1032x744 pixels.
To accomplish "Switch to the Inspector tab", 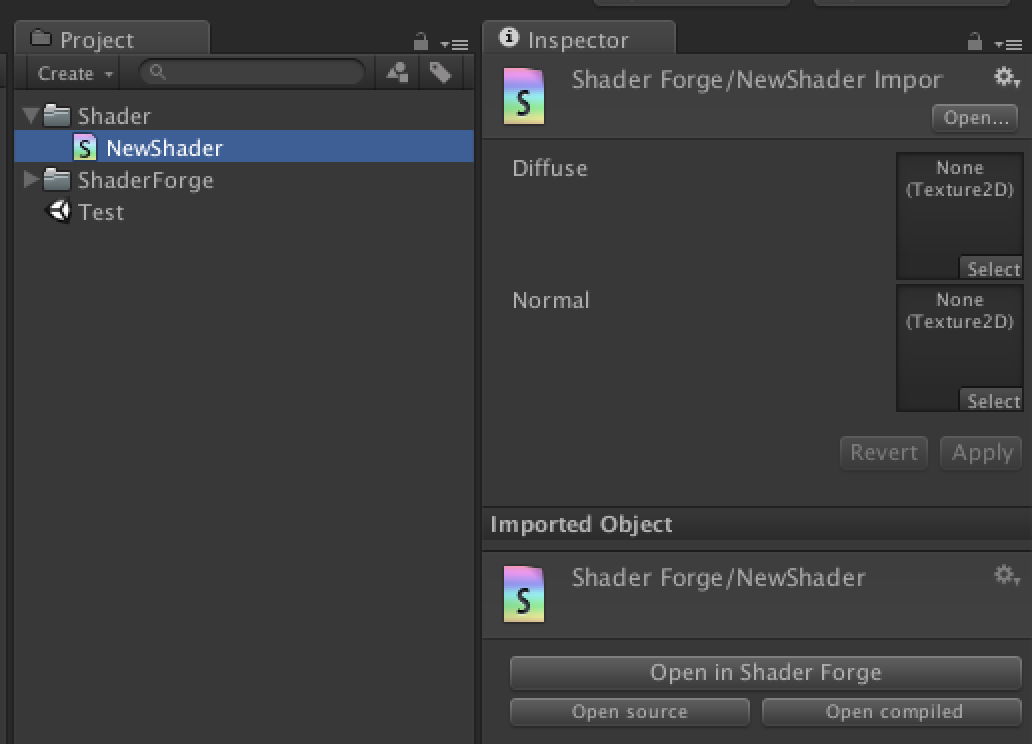I will click(x=577, y=40).
